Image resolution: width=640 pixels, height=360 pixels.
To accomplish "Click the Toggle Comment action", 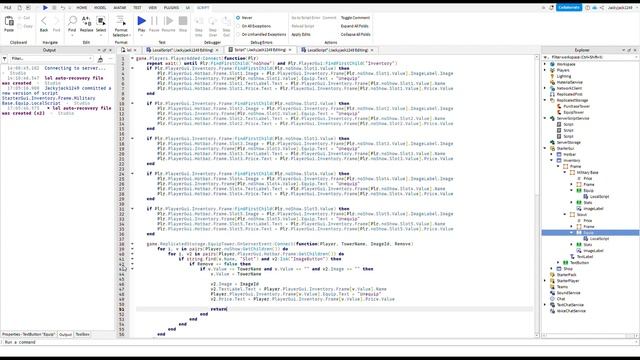I will click(x=355, y=18).
